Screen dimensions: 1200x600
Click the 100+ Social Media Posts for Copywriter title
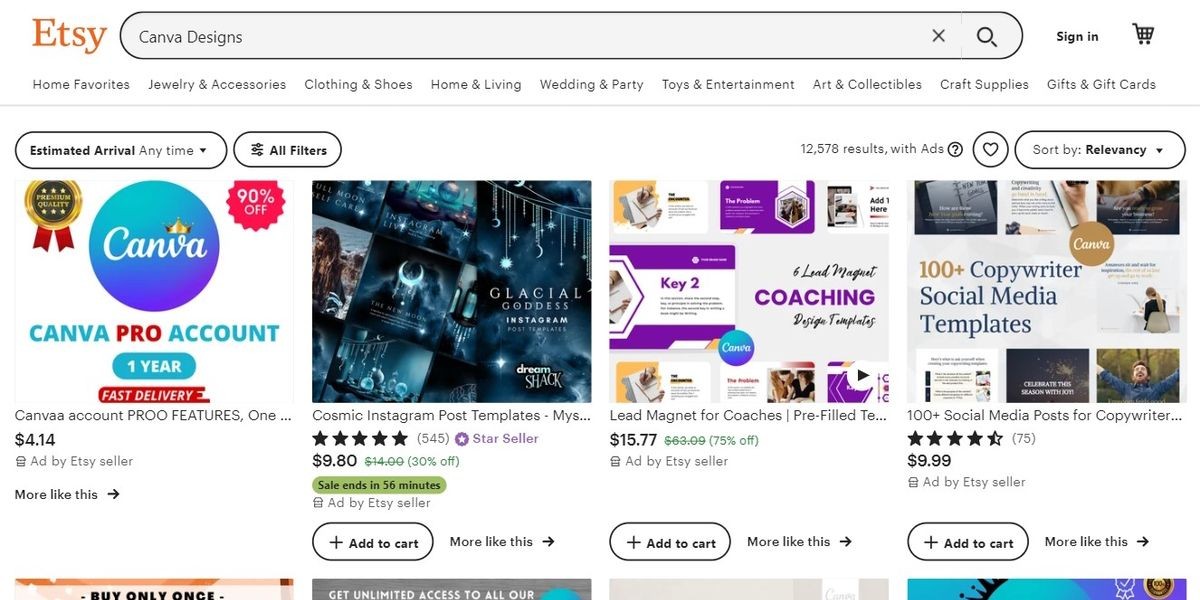1046,415
